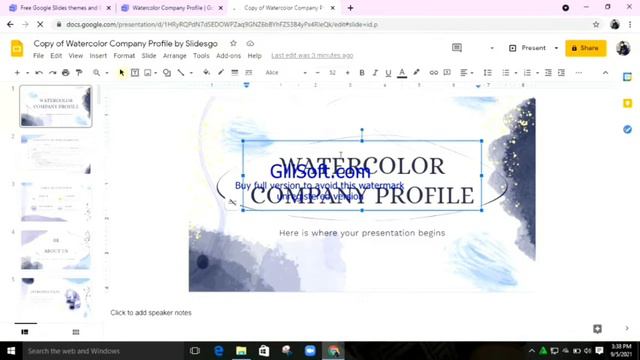Open the Arrange menu

(175, 56)
